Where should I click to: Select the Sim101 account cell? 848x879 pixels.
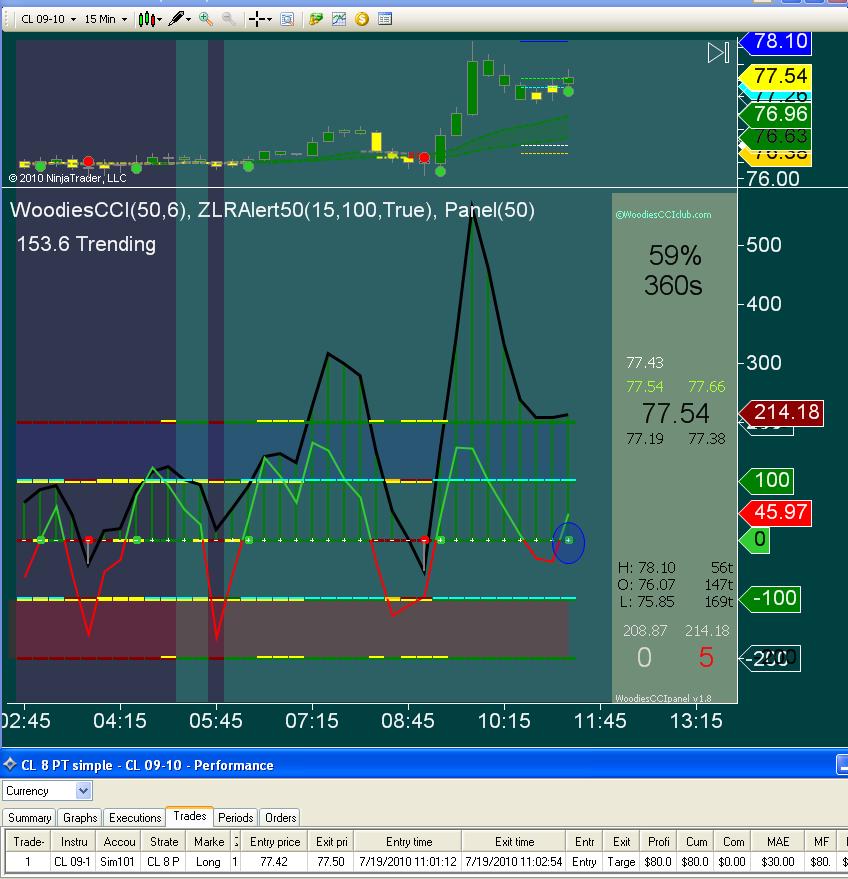point(118,862)
